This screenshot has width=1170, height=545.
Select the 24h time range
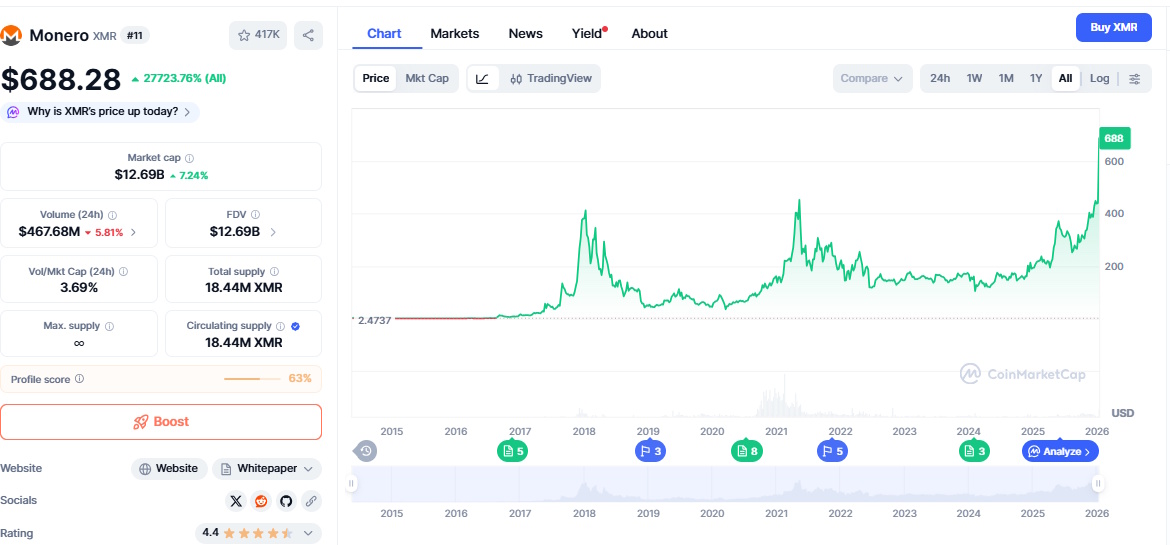(x=940, y=79)
